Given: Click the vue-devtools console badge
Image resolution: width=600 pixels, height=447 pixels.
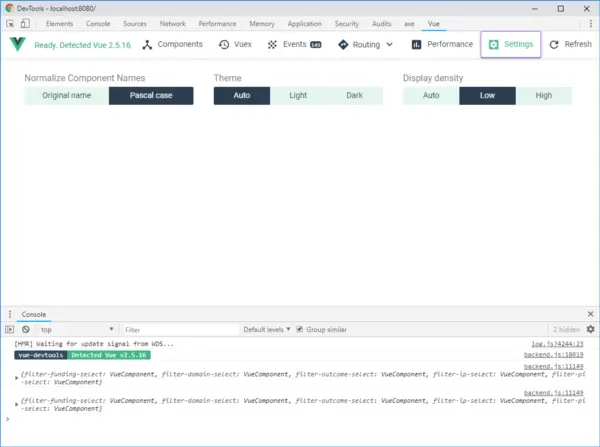Looking at the screenshot, I should pos(41,355).
